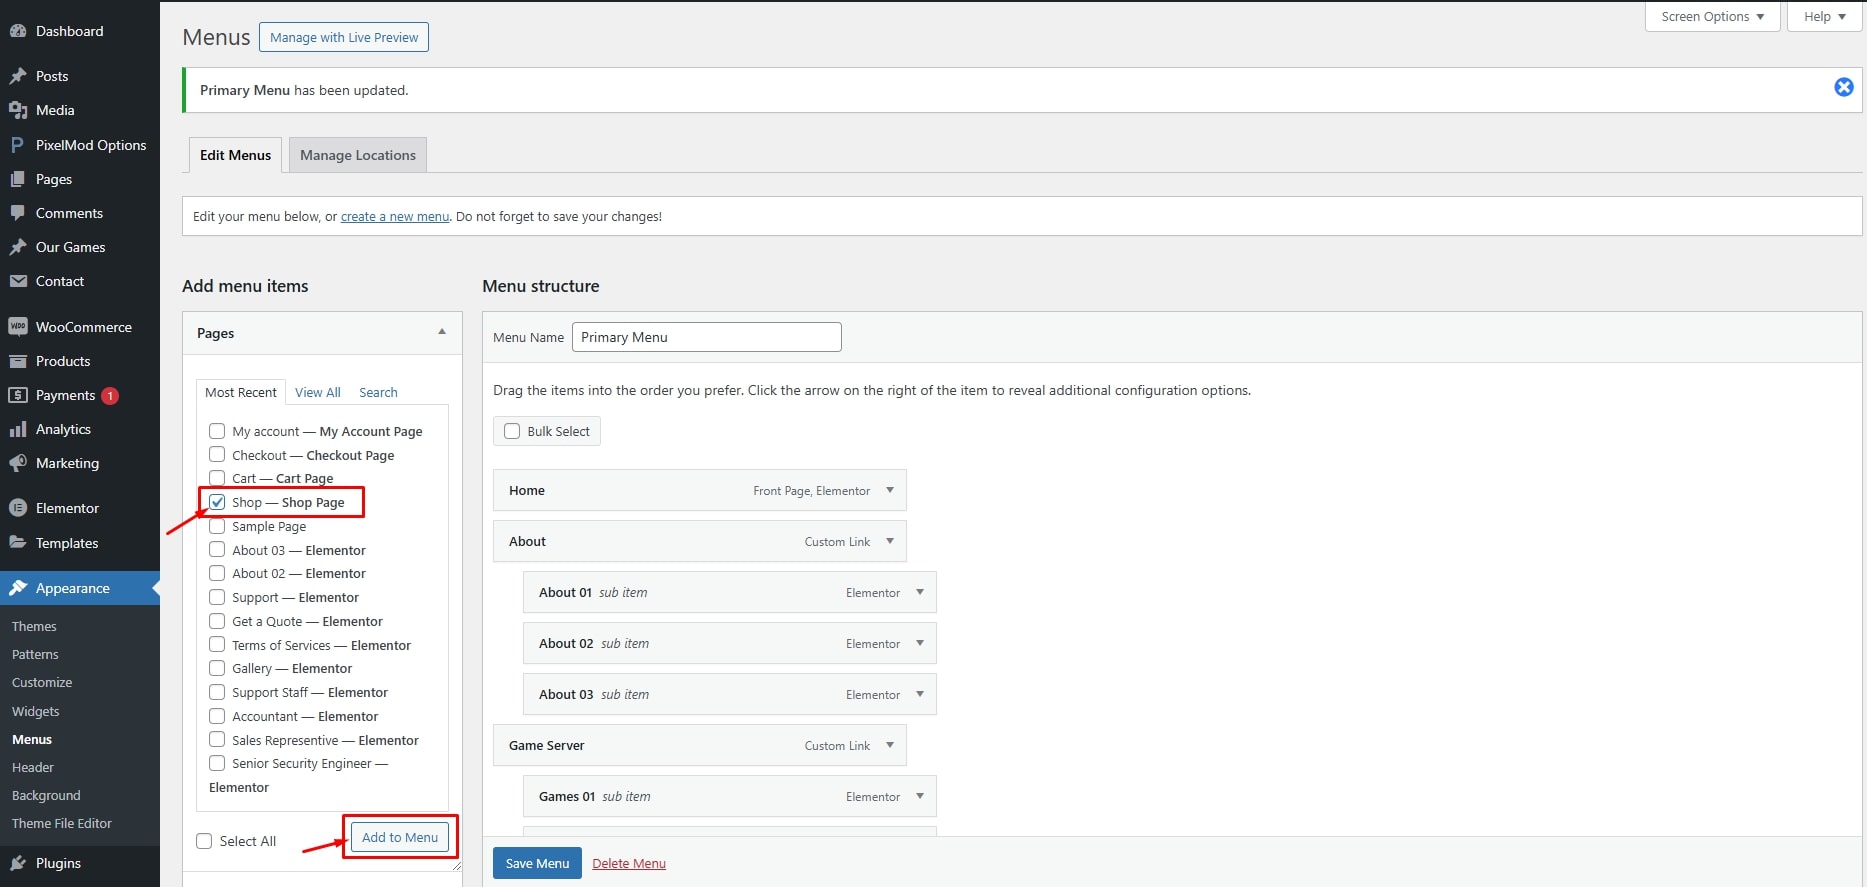Open the Background submenu item
The height and width of the screenshot is (887, 1867).
click(x=46, y=795)
